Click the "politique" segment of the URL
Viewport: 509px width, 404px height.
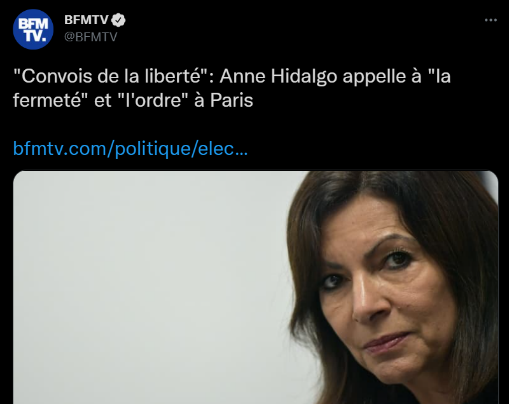[153, 149]
